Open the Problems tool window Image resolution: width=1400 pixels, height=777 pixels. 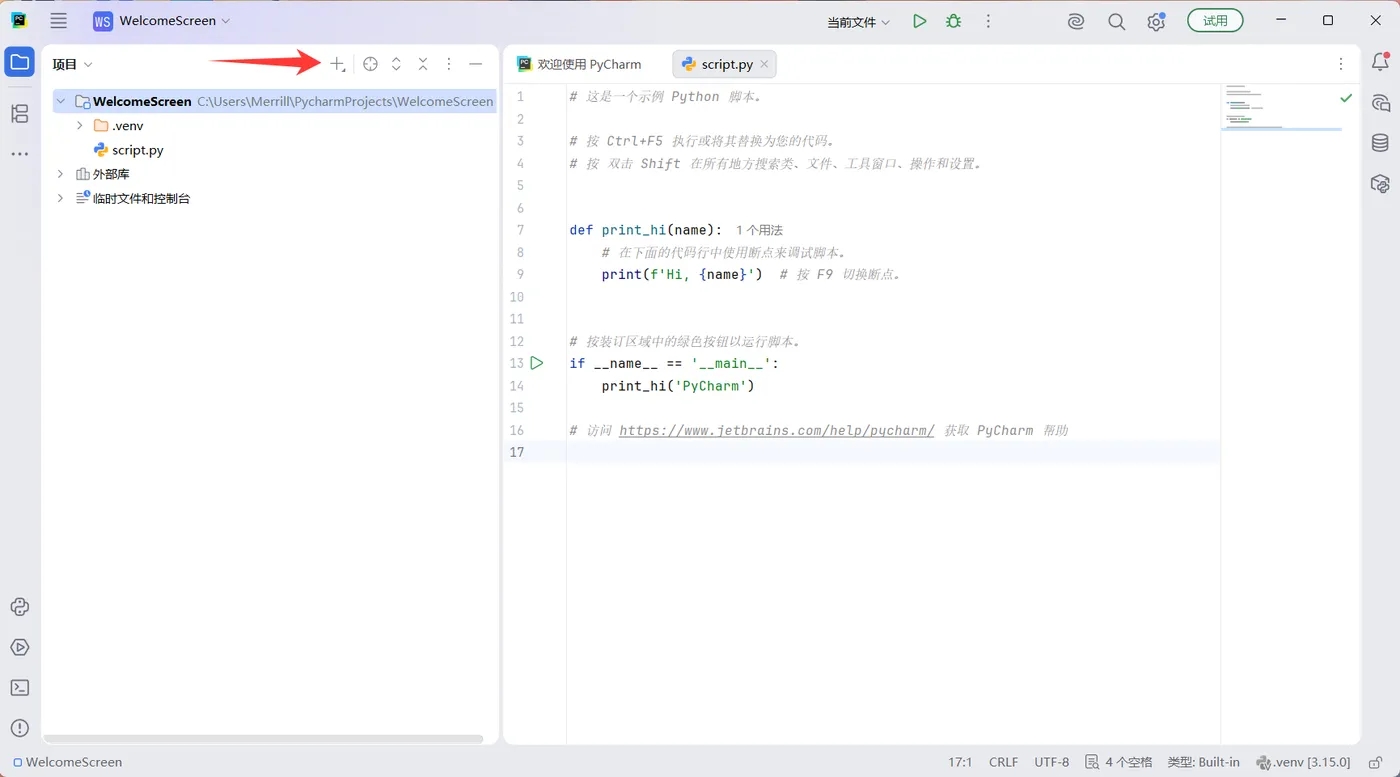coord(20,728)
